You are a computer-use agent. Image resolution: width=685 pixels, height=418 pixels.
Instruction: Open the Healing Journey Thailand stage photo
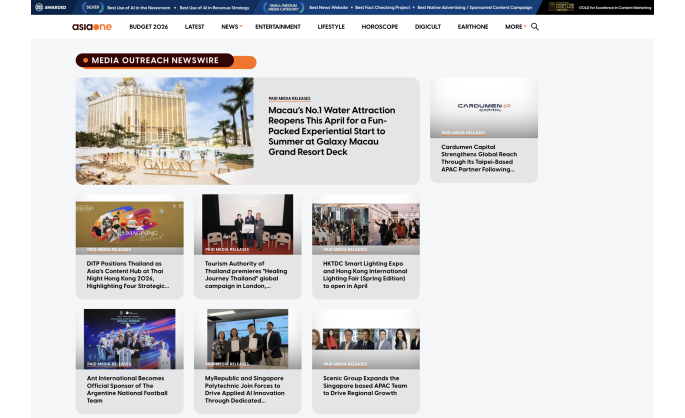248,225
